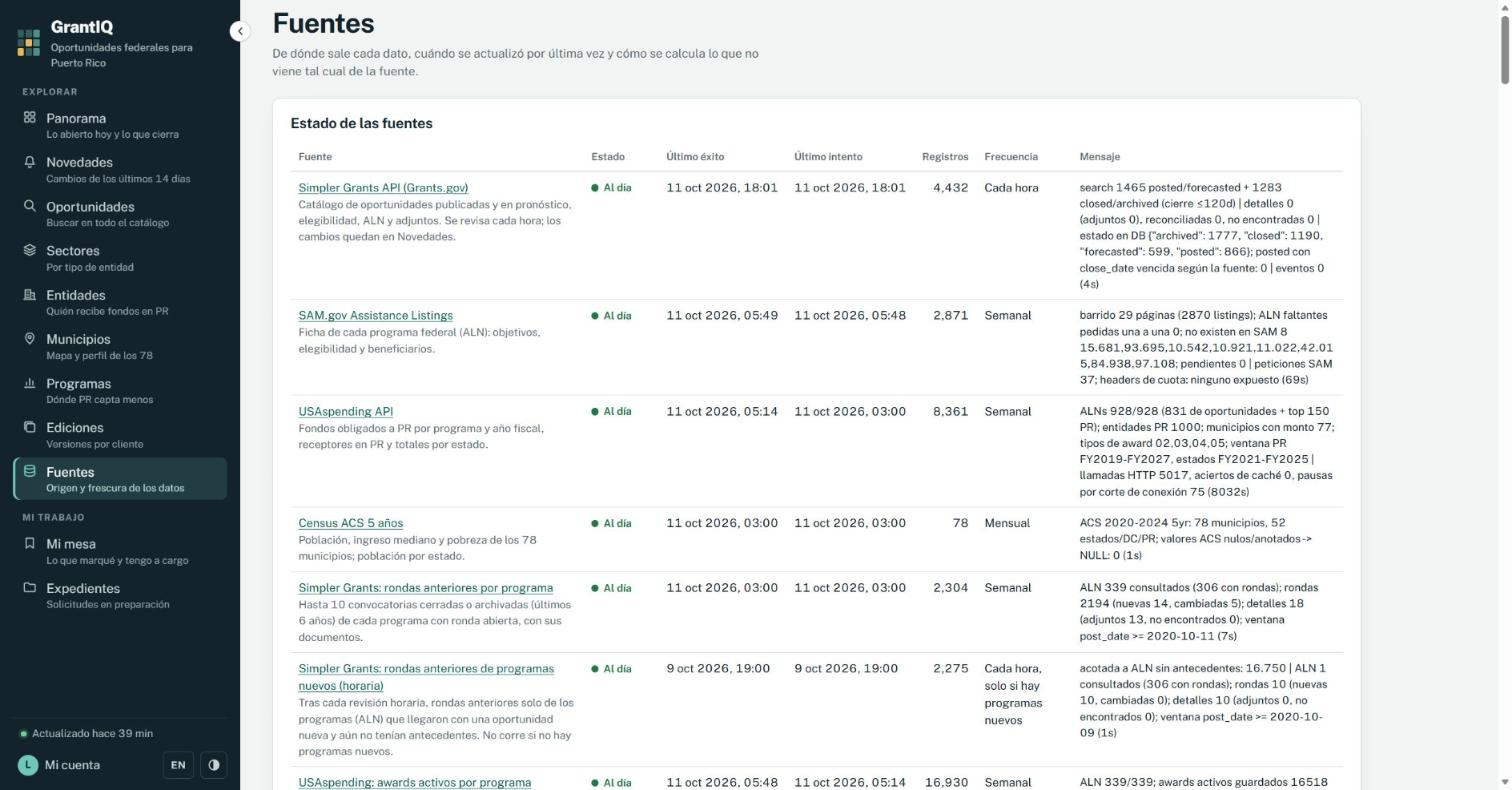Open the Simpler Grants API (Grants.gov) link
The image size is (1512, 790).
[x=383, y=188]
